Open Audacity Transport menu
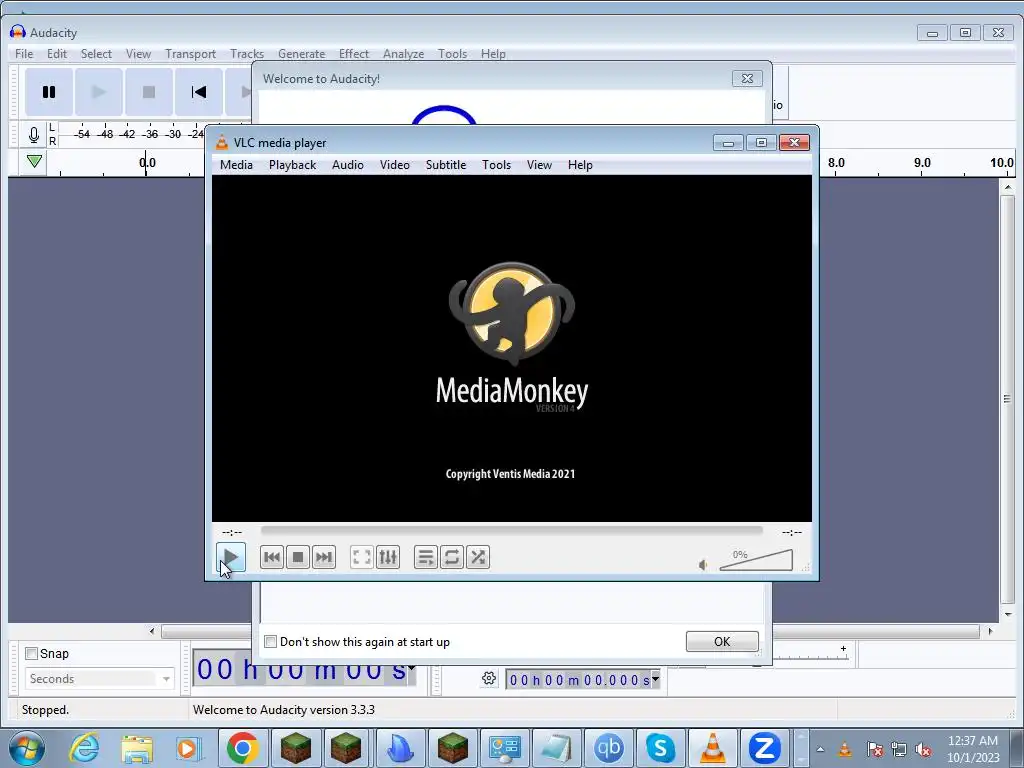 click(190, 54)
